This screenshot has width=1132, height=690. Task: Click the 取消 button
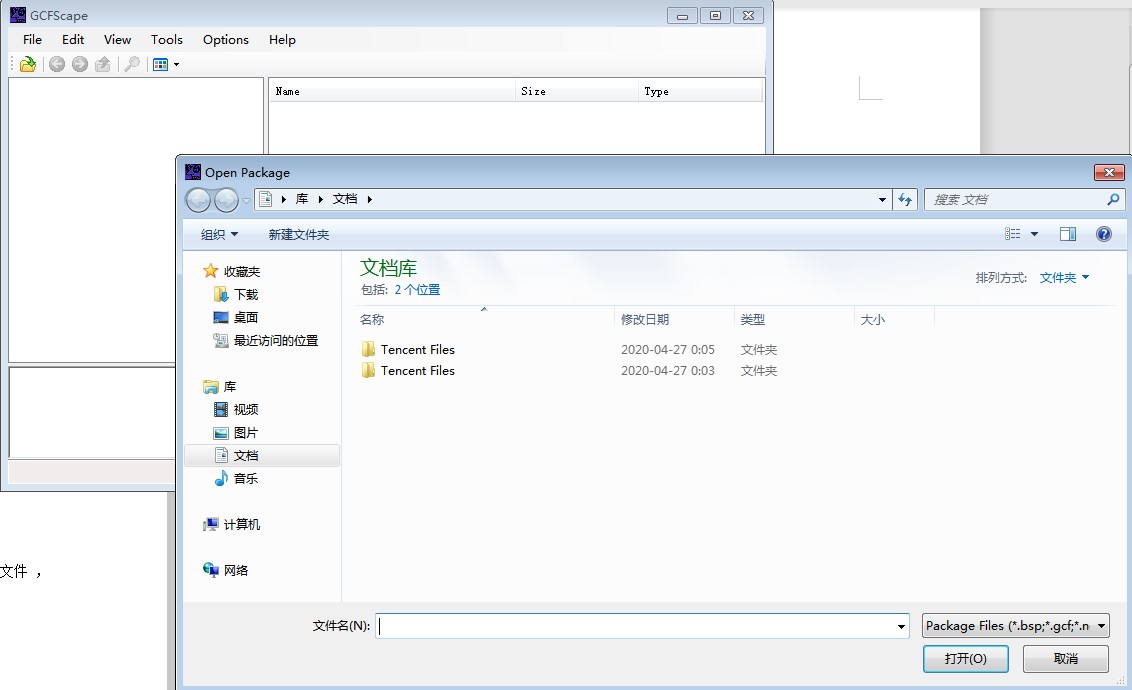[1066, 659]
